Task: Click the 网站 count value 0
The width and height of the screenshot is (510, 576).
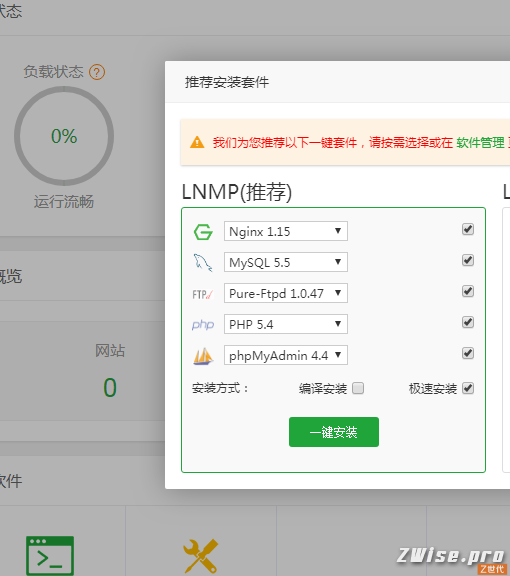Action: pos(110,388)
